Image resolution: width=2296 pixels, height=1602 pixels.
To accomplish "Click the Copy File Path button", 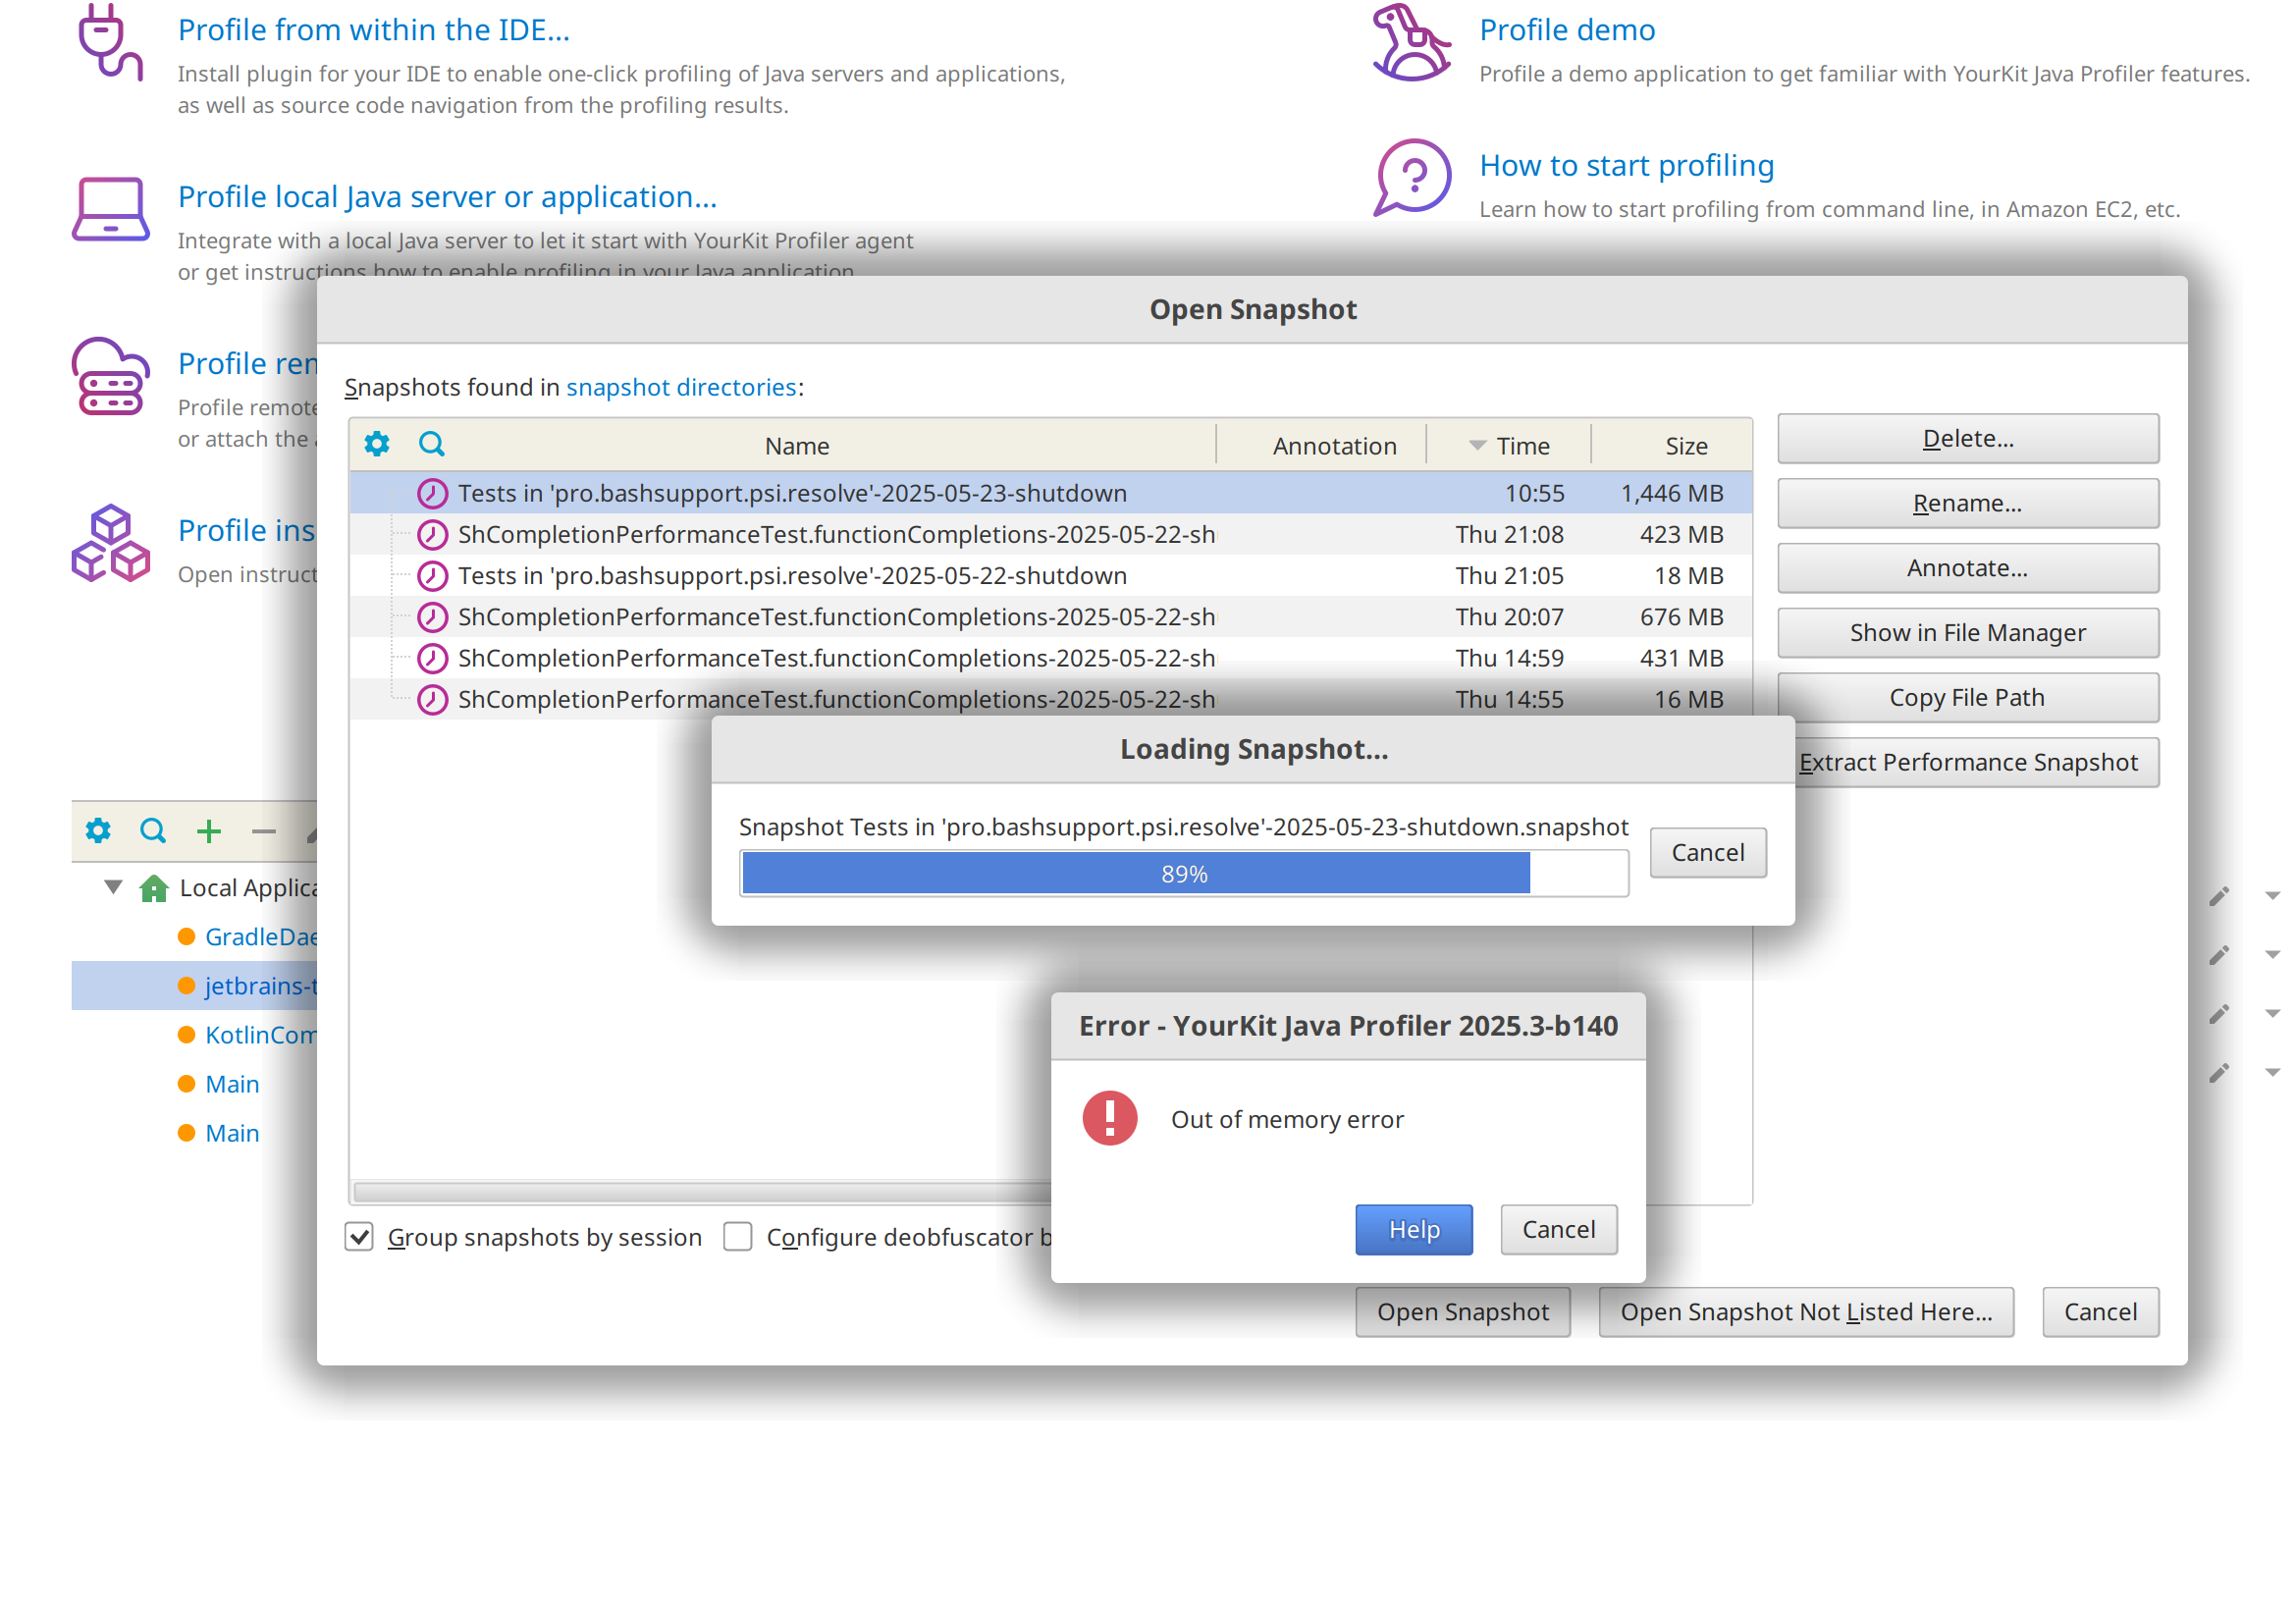I will 1968,698.
